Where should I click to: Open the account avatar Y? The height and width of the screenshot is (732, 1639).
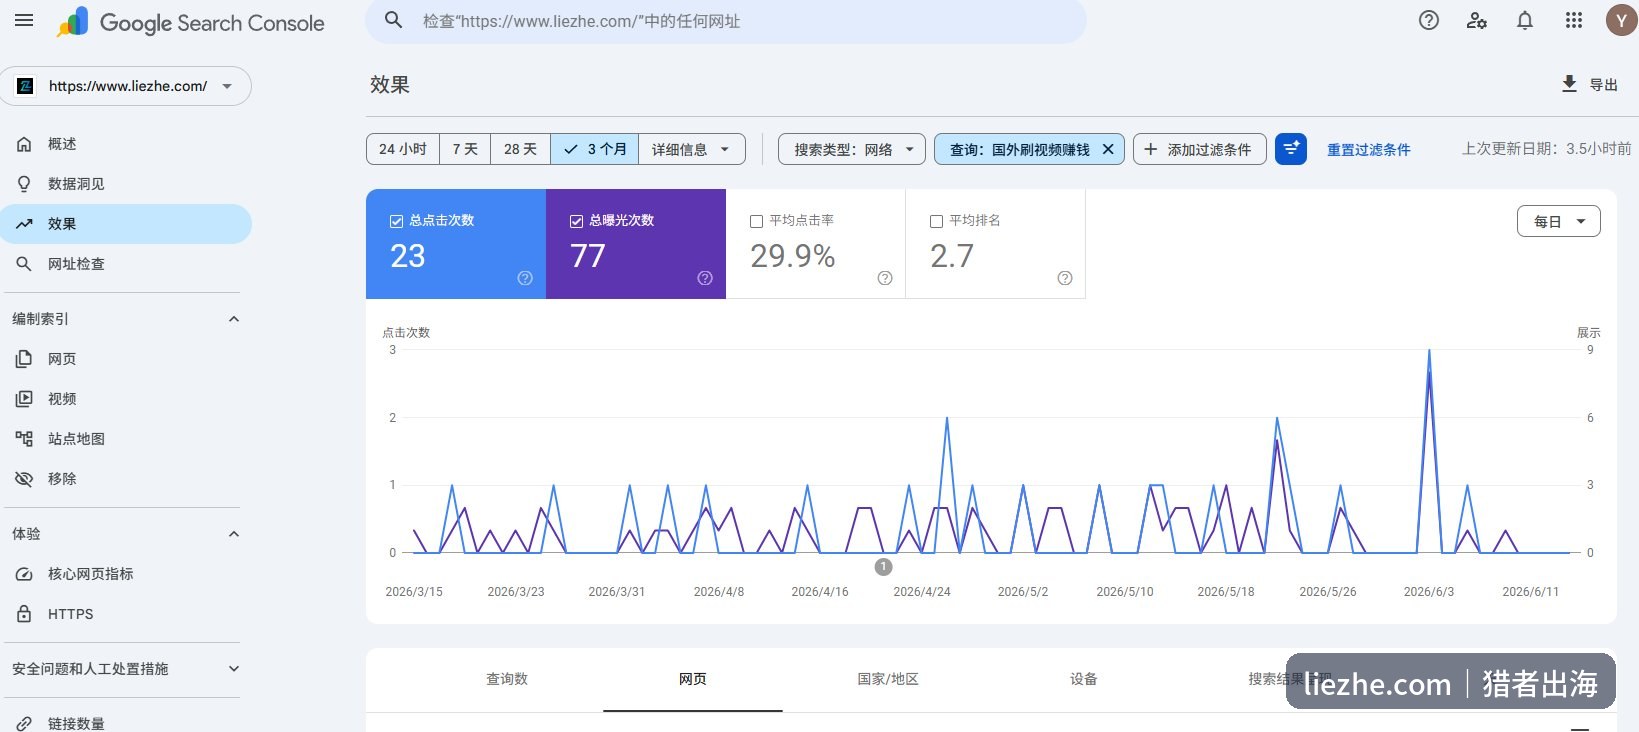pos(1621,20)
